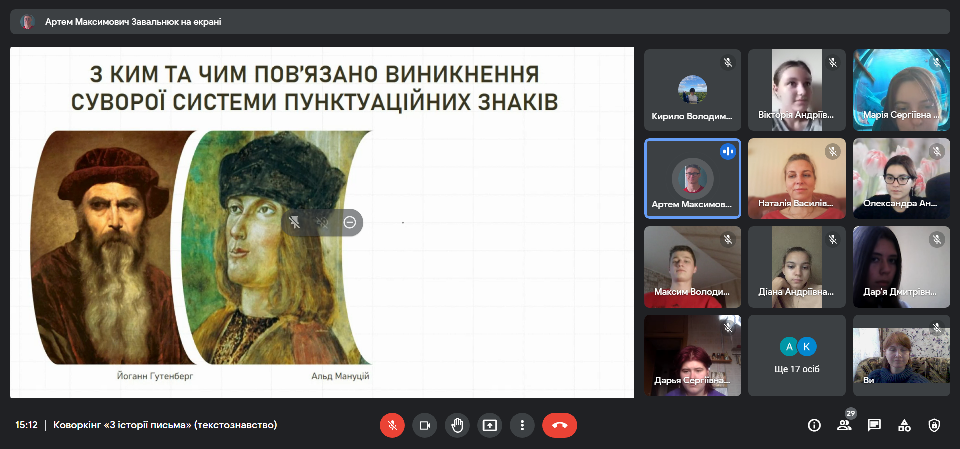
Task: Click the speaking indicator on Артем's tile
Action: 727,152
